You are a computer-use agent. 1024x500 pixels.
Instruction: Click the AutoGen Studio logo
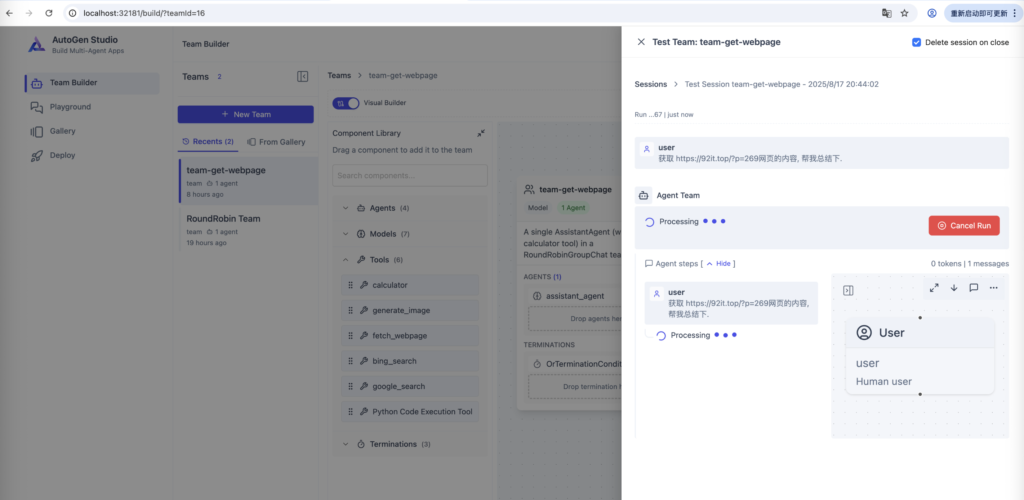coord(37,44)
